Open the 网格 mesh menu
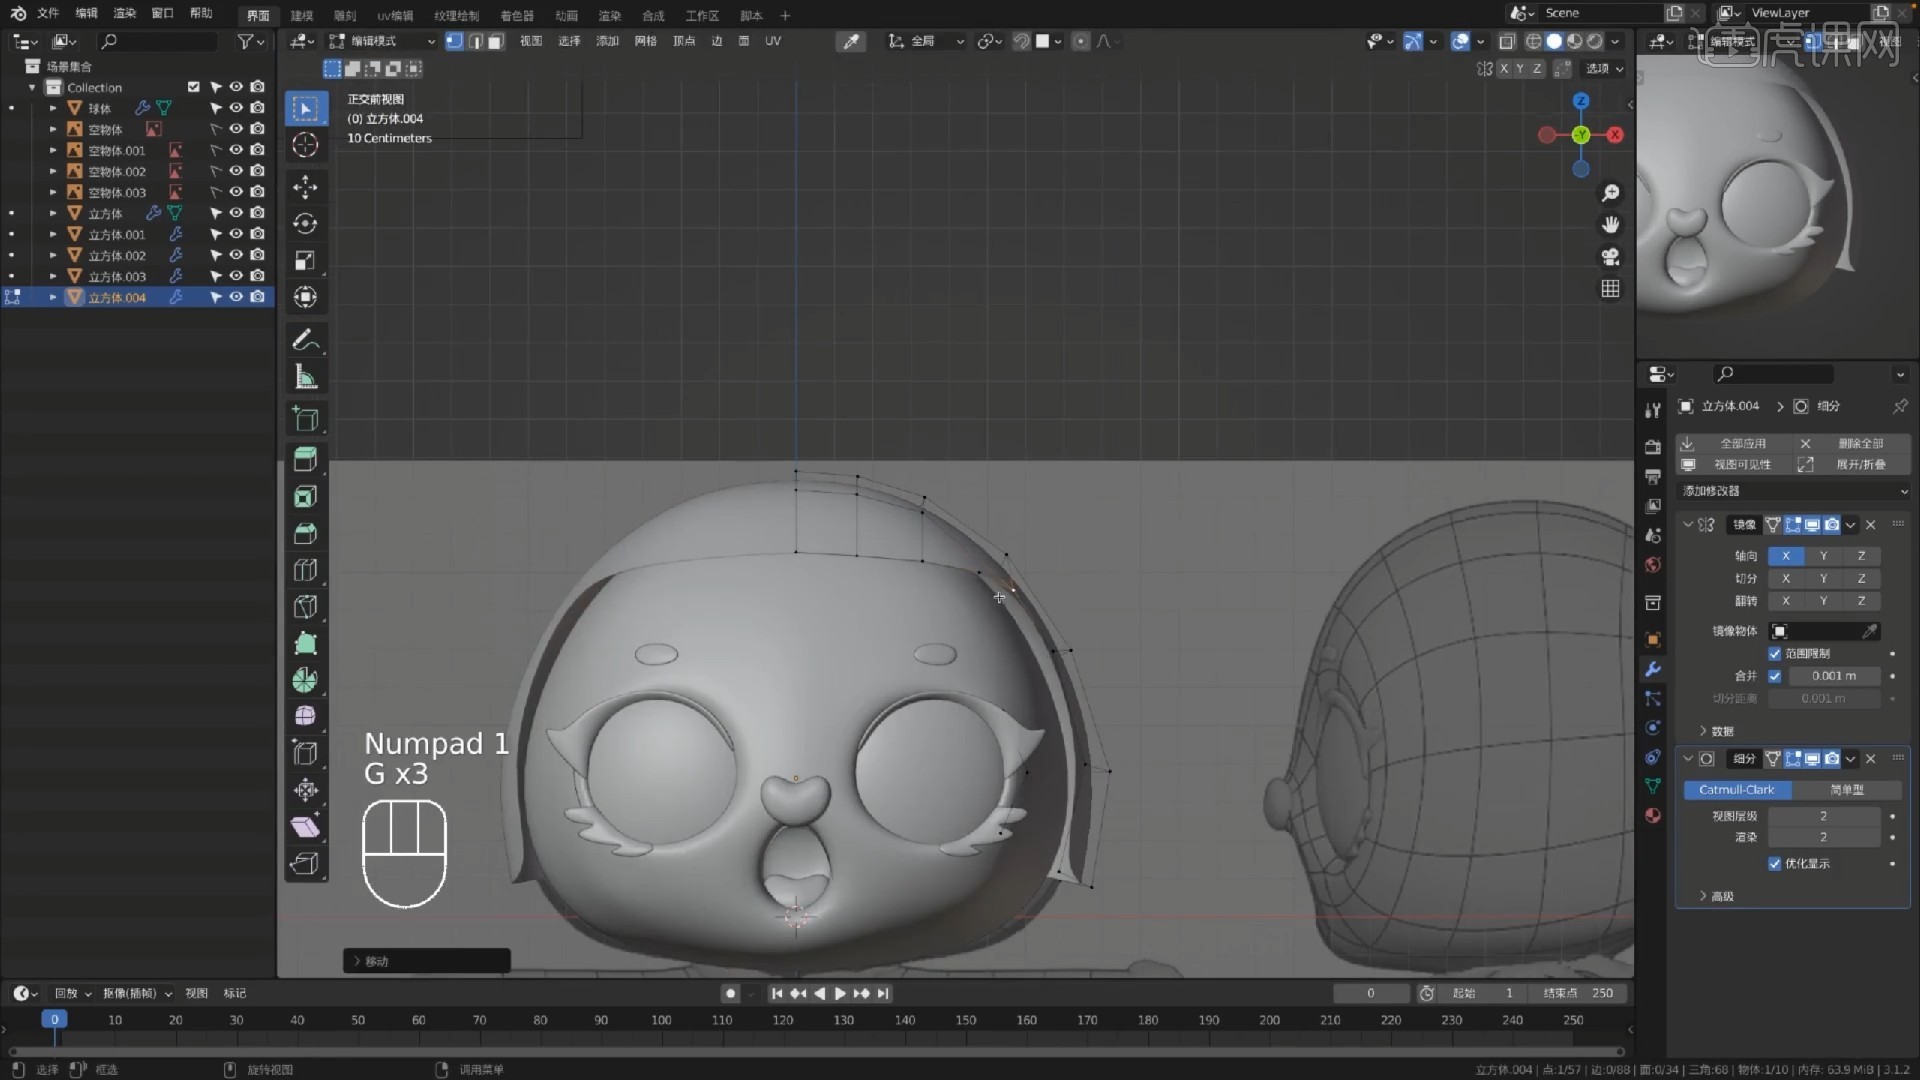 [x=646, y=41]
